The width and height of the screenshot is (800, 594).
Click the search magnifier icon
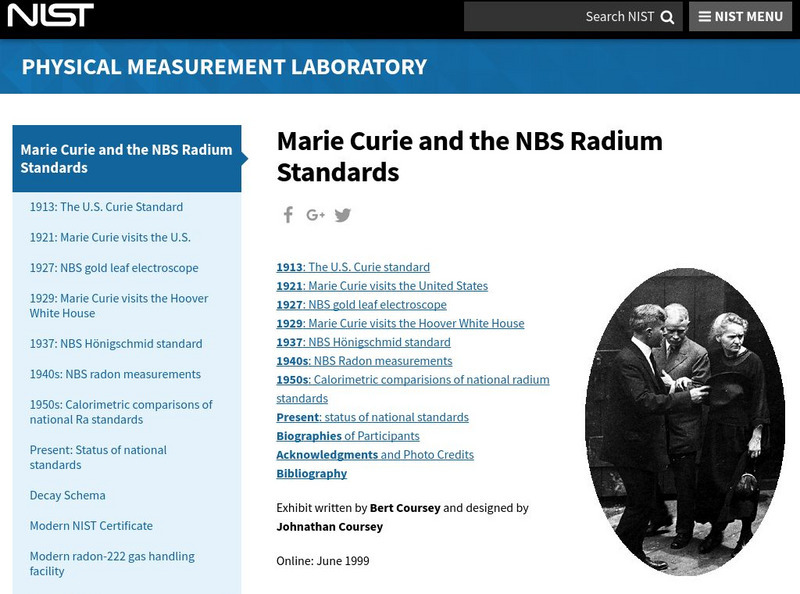pyautogui.click(x=667, y=16)
